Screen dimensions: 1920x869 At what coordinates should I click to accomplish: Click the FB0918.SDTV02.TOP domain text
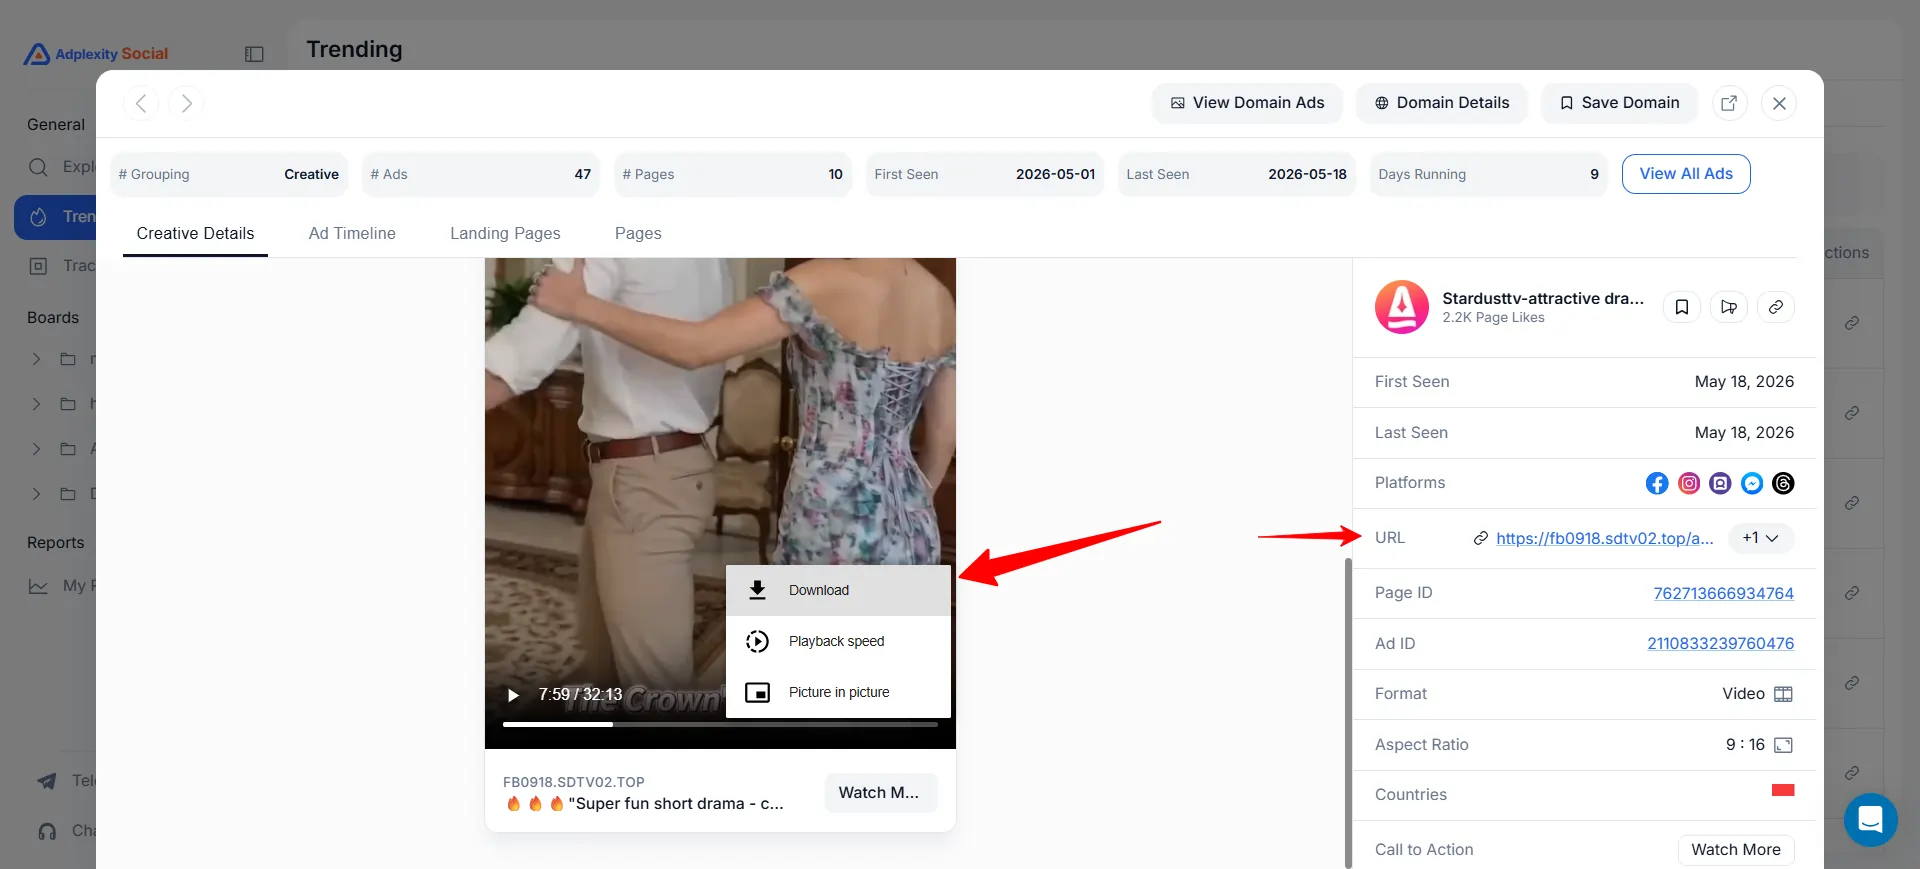[574, 782]
